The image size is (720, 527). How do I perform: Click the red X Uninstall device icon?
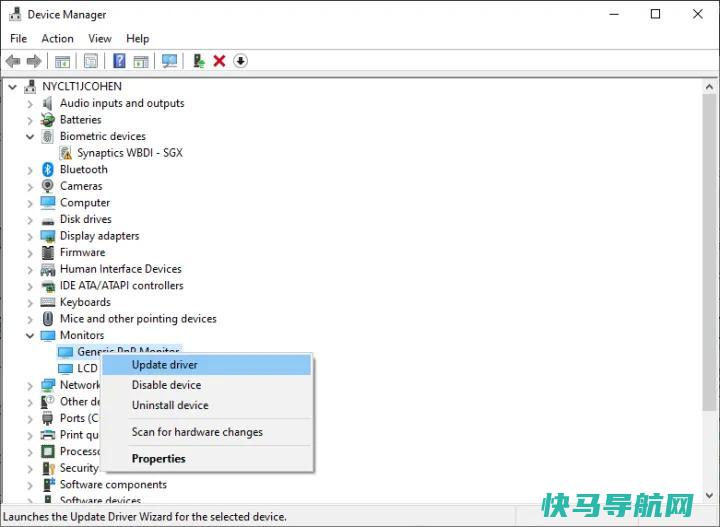(219, 61)
